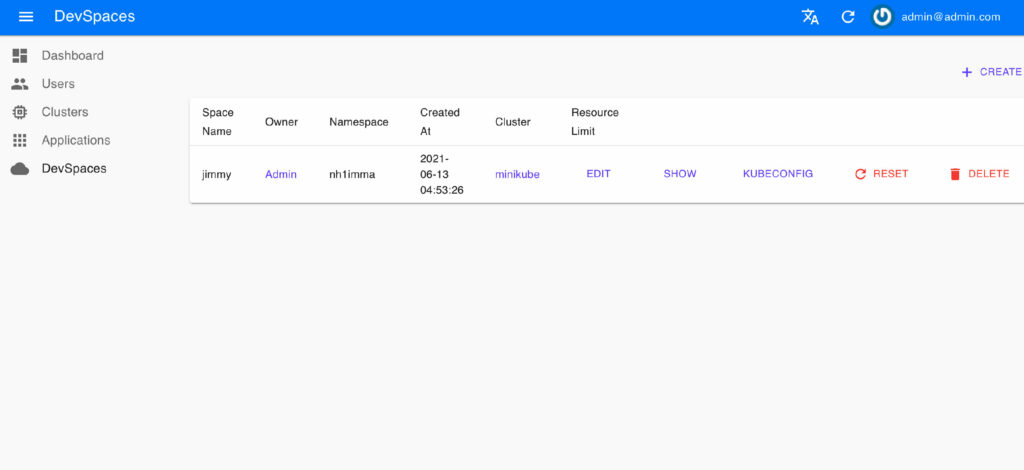Open the Admin owner link

[x=281, y=175]
